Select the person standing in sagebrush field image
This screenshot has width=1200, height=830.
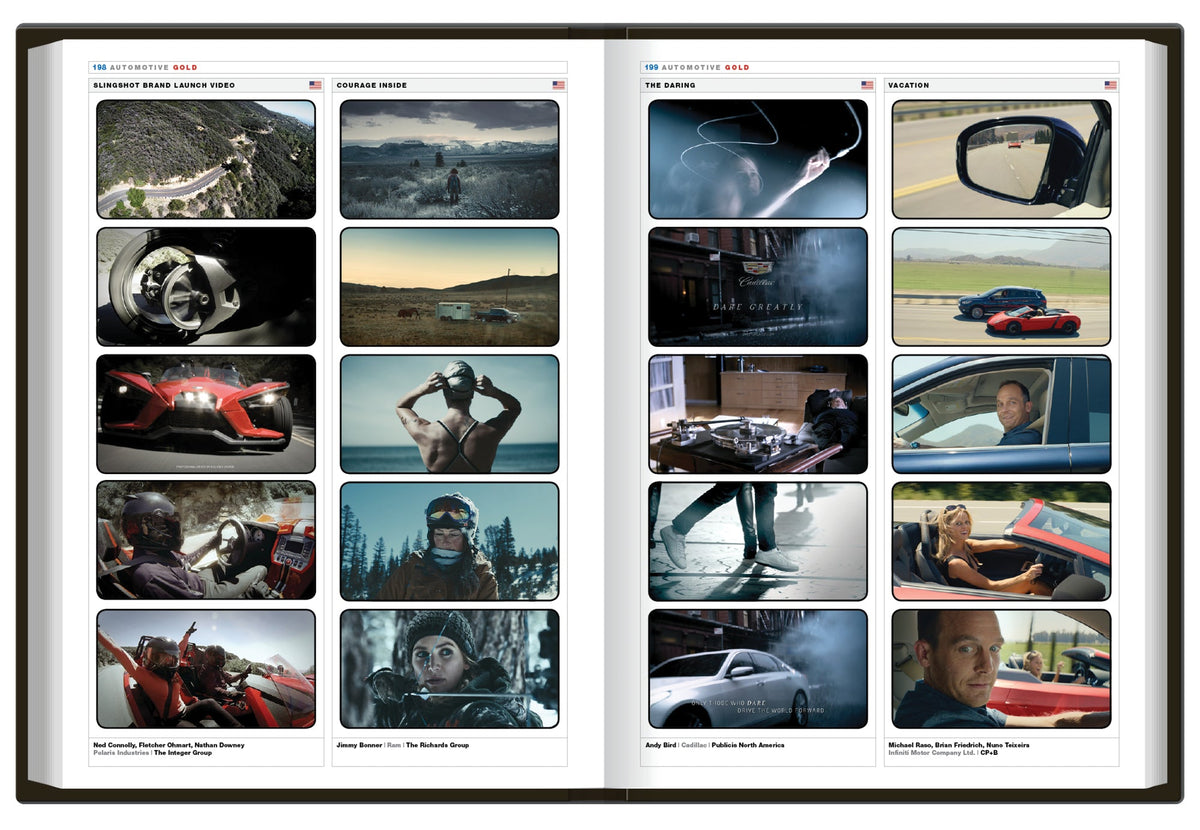(x=449, y=159)
